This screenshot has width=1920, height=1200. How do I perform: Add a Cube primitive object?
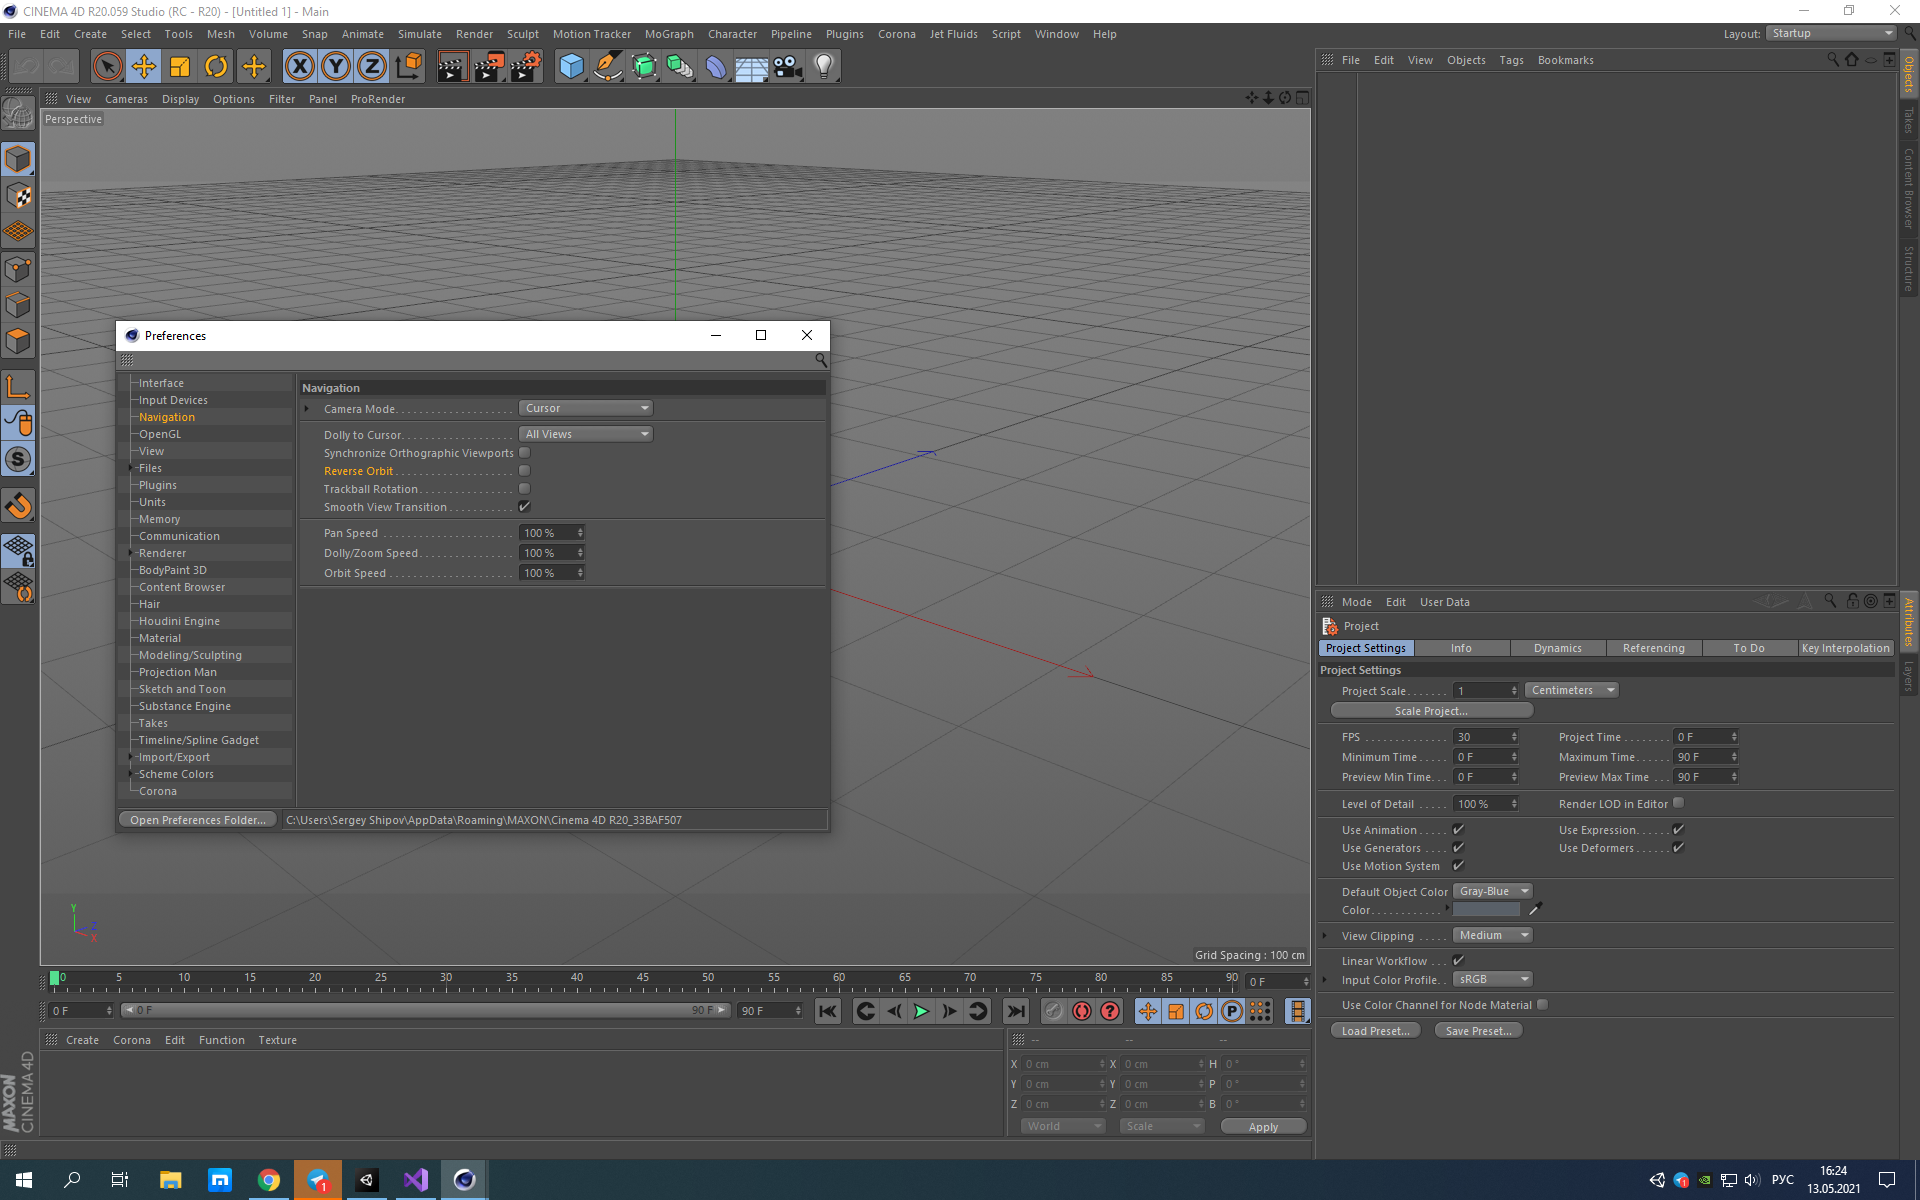pos(571,67)
